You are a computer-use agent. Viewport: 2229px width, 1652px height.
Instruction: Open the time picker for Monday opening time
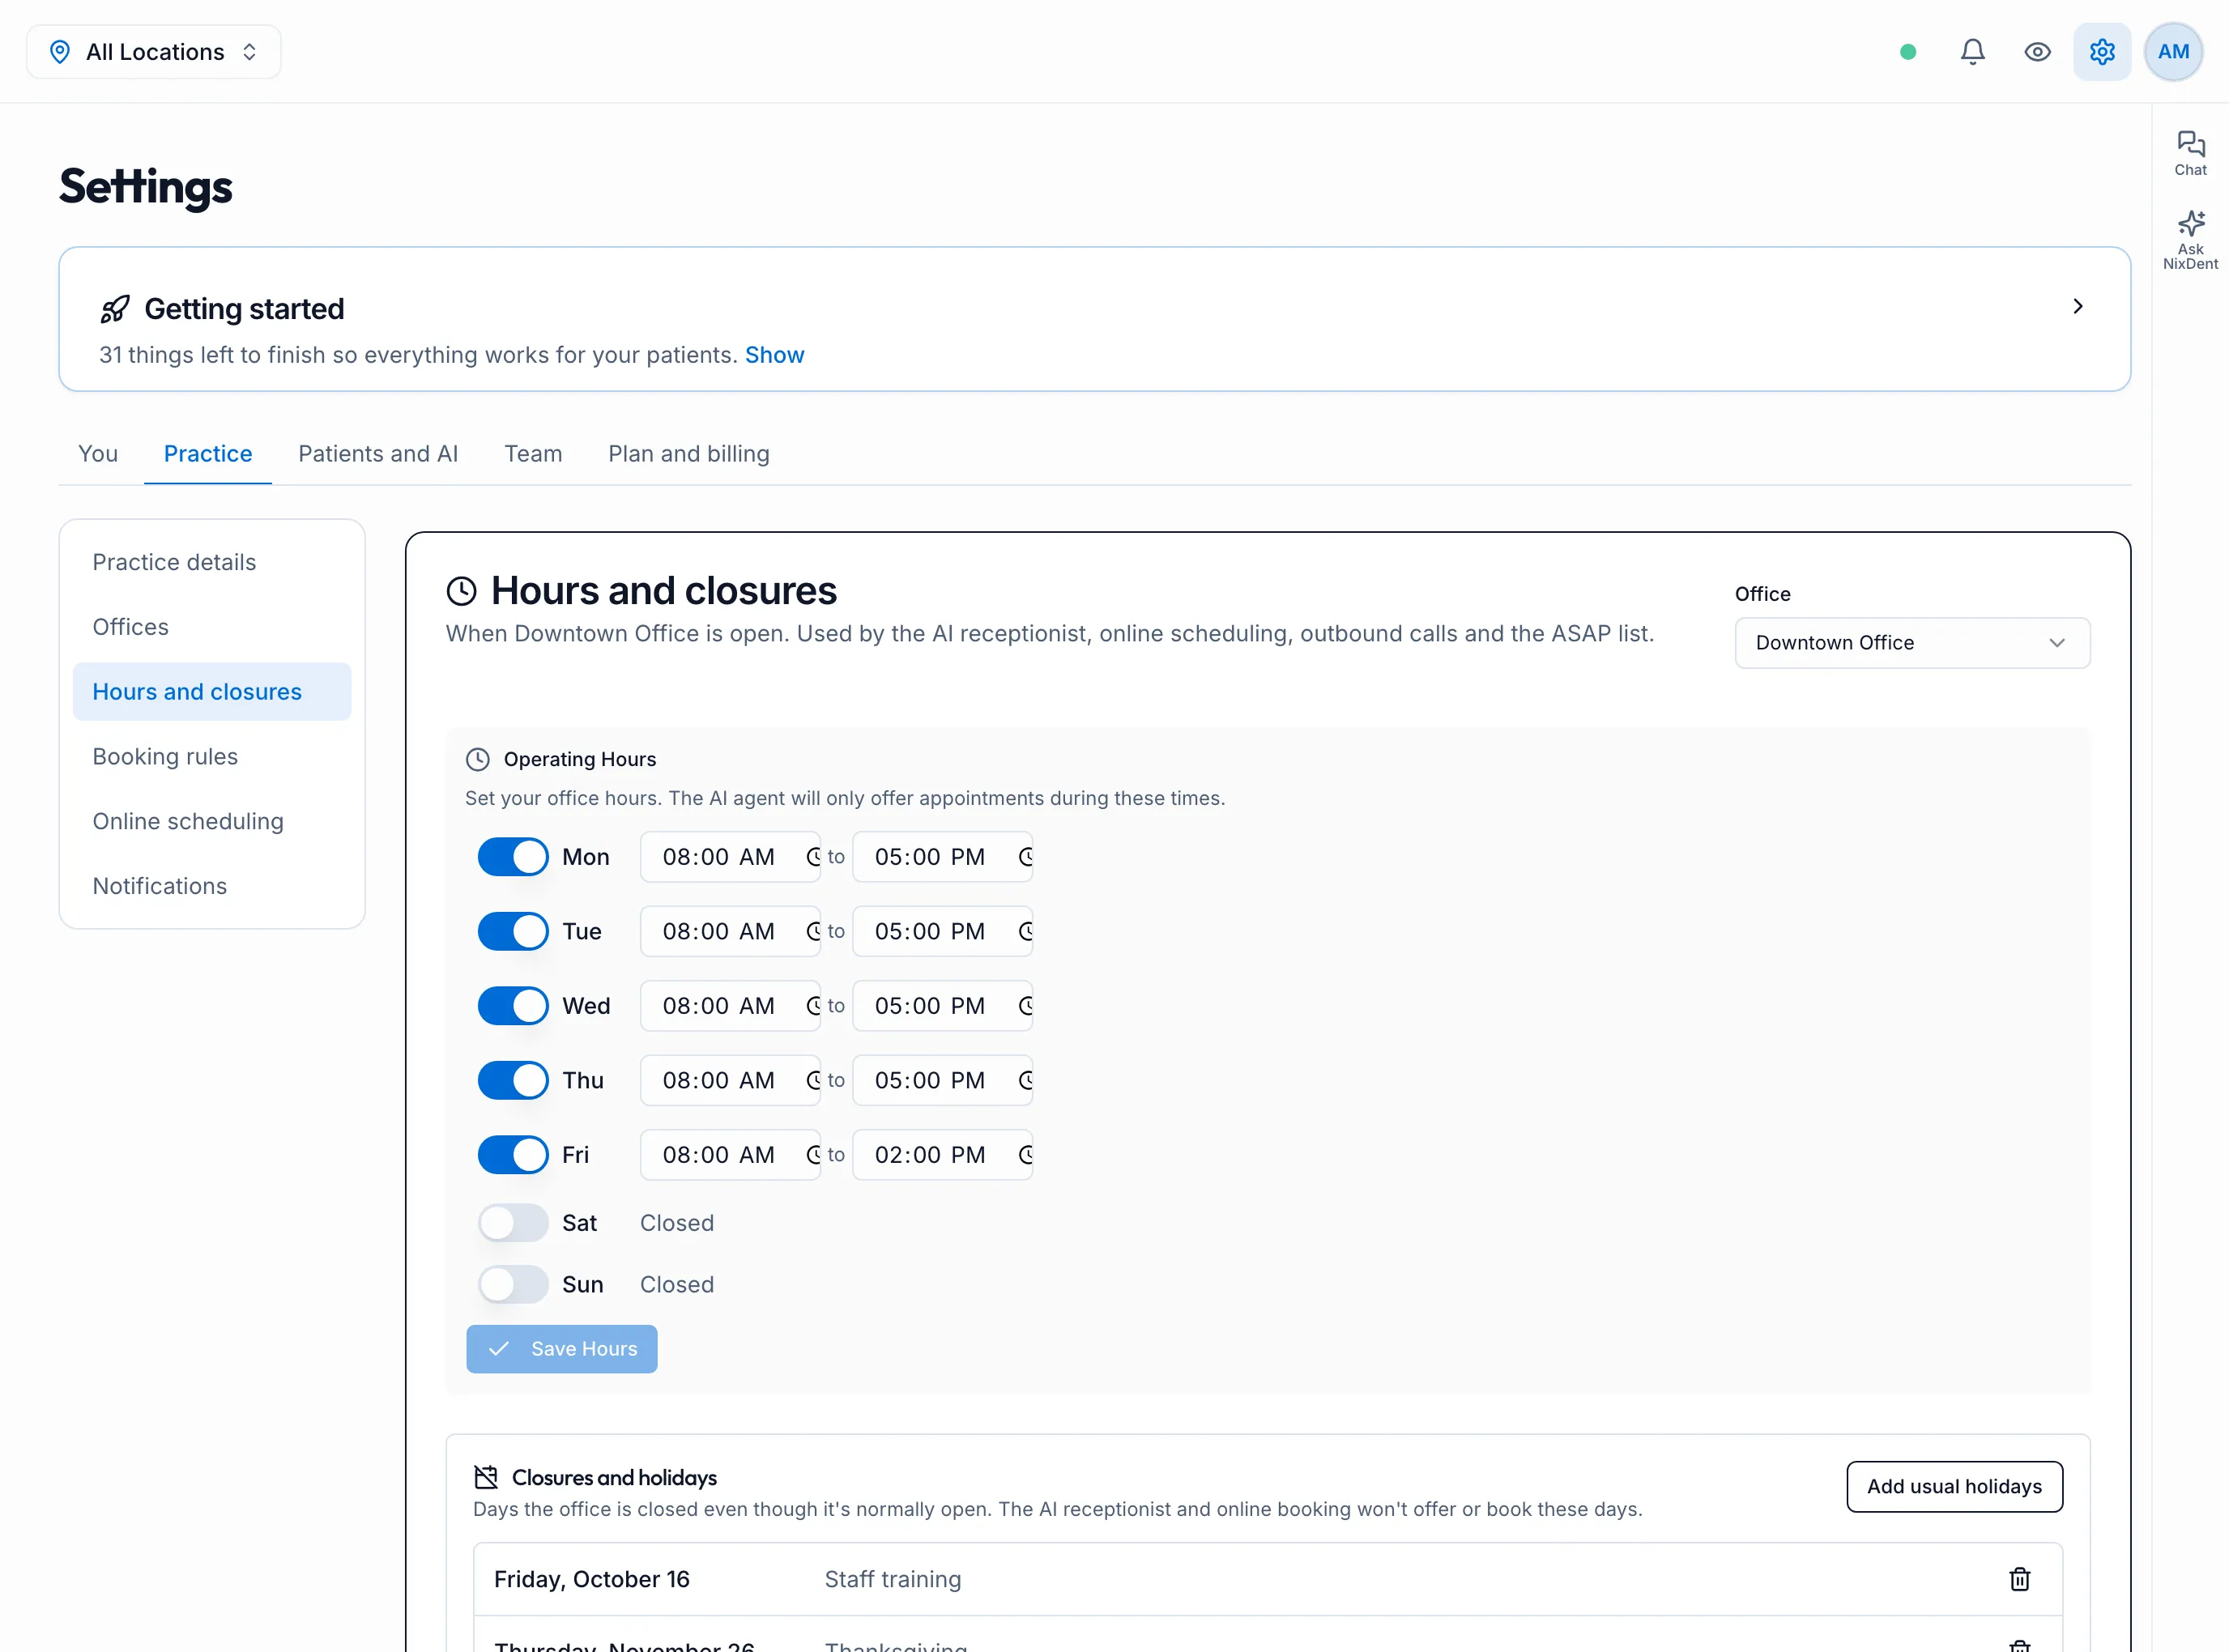[812, 857]
